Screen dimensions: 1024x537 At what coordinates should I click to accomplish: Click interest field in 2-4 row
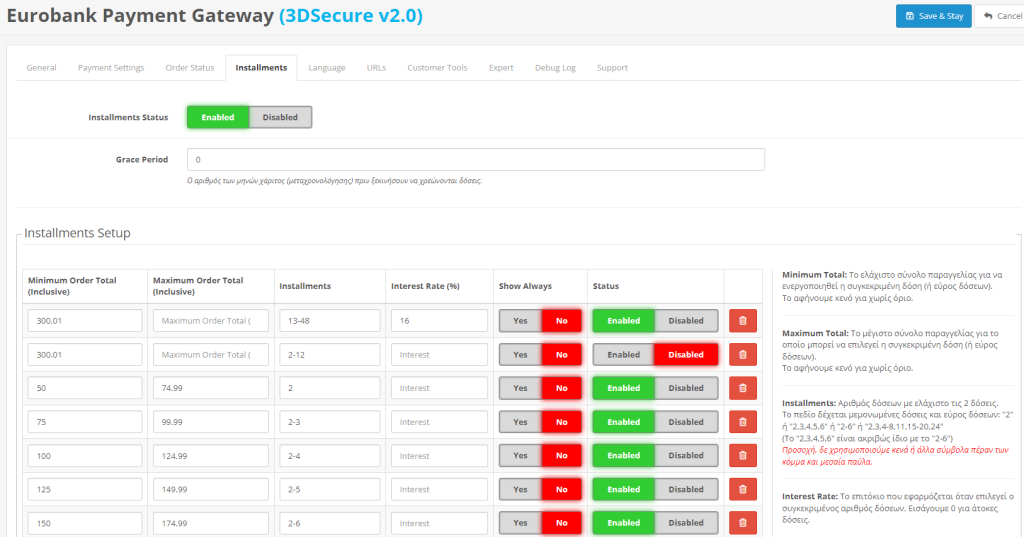pos(439,455)
